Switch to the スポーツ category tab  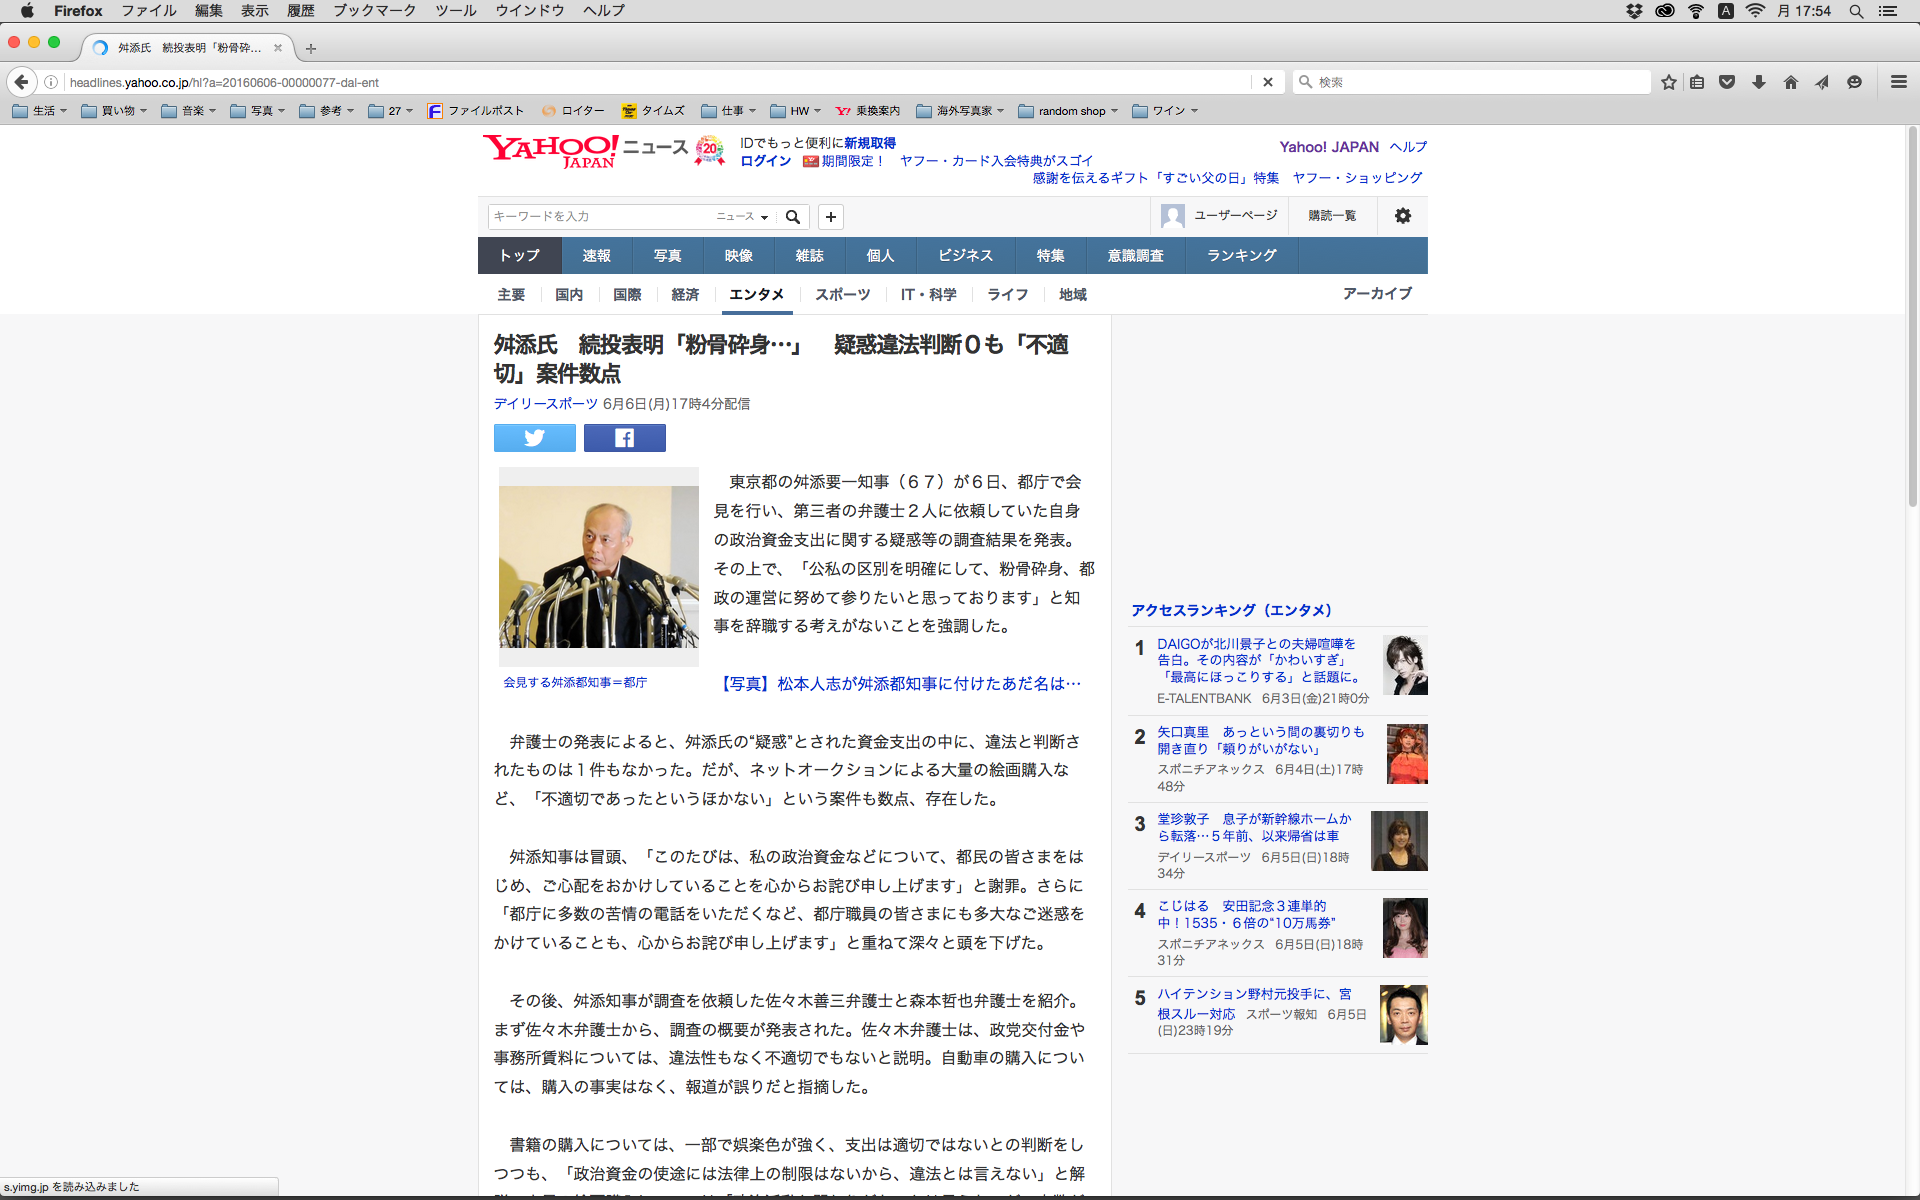(842, 295)
